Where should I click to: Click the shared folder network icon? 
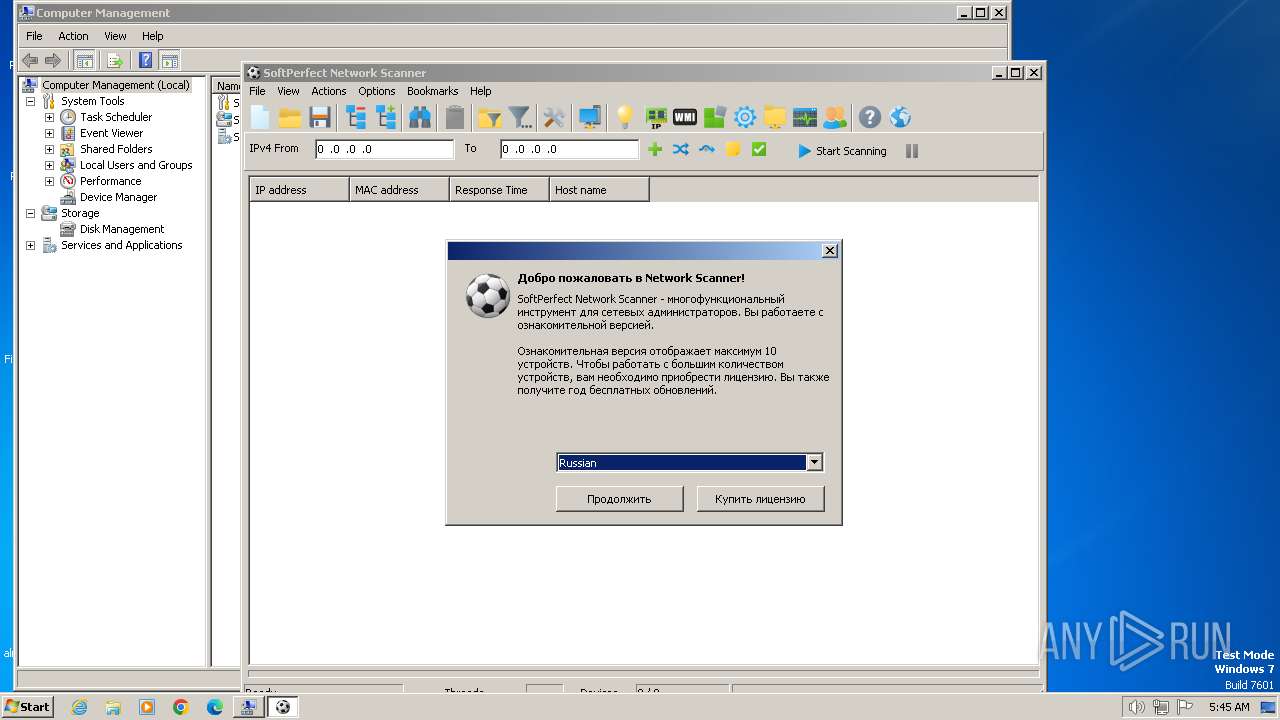click(775, 118)
